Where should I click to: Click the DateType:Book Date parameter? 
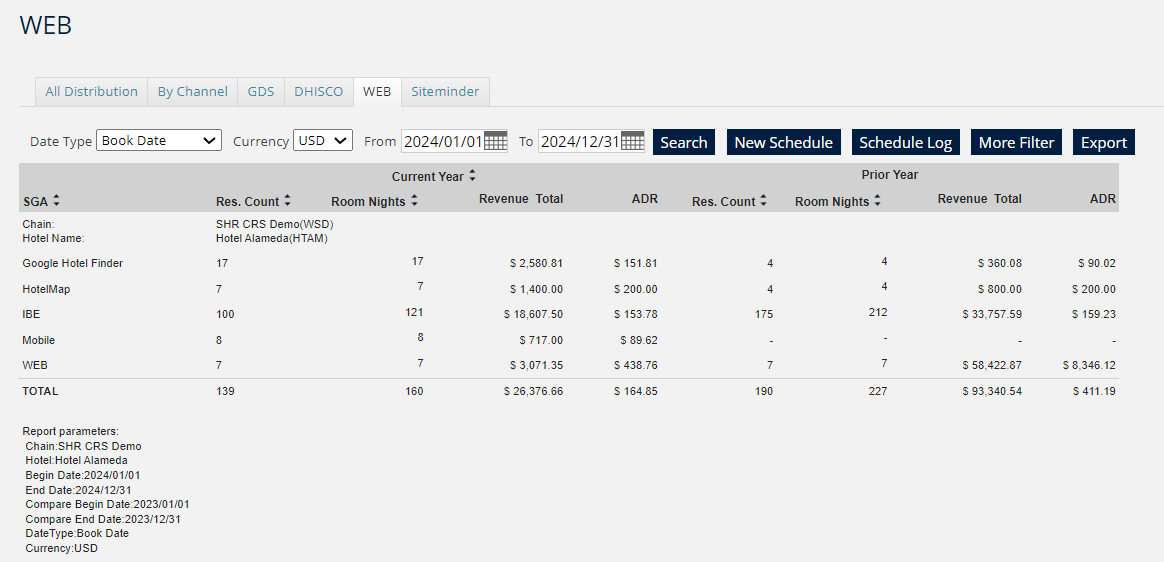tap(76, 533)
